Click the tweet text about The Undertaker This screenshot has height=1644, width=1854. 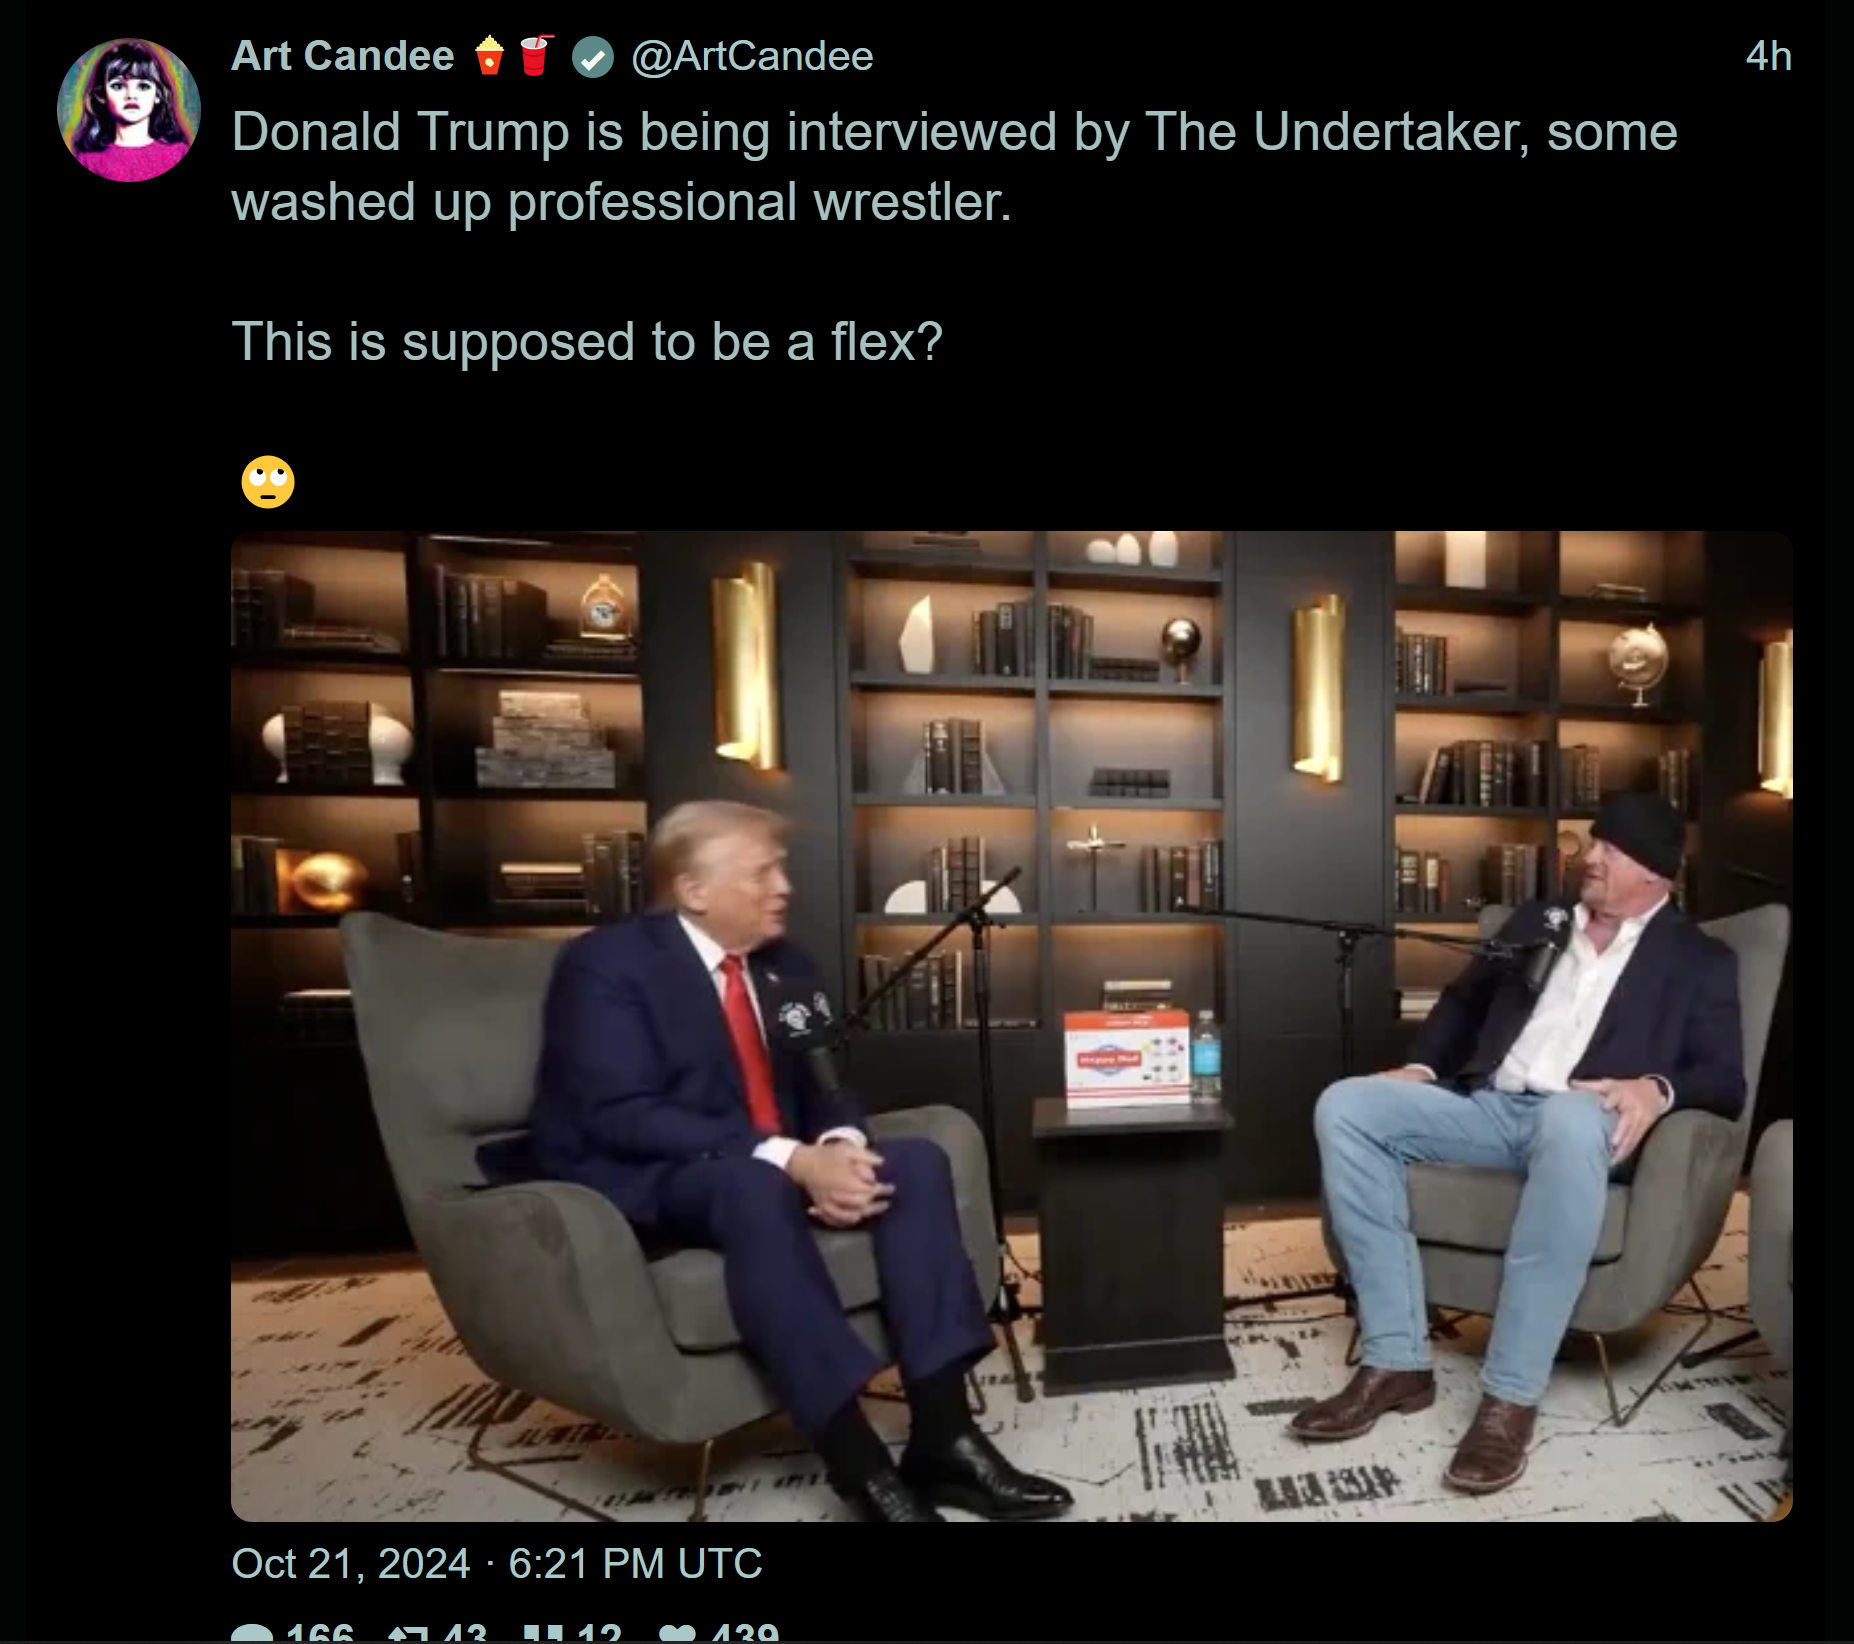point(955,167)
